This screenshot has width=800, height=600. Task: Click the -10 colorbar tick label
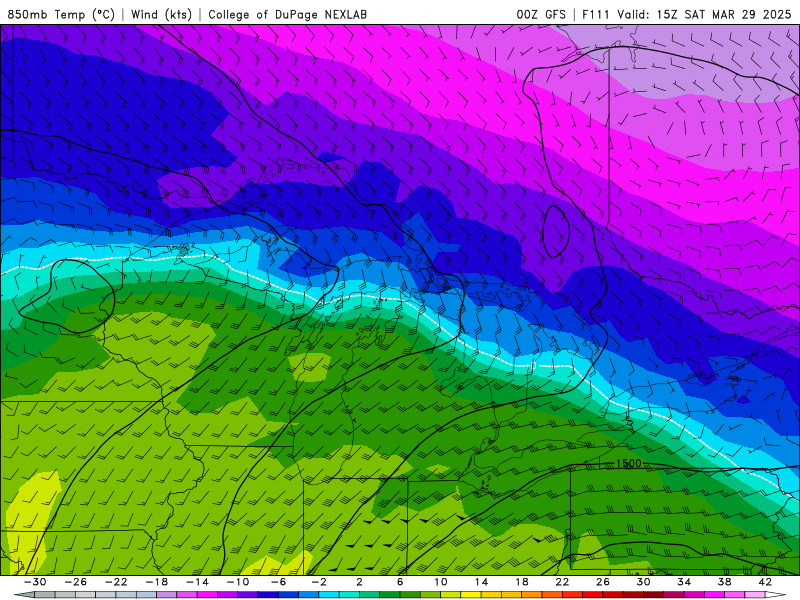click(238, 582)
